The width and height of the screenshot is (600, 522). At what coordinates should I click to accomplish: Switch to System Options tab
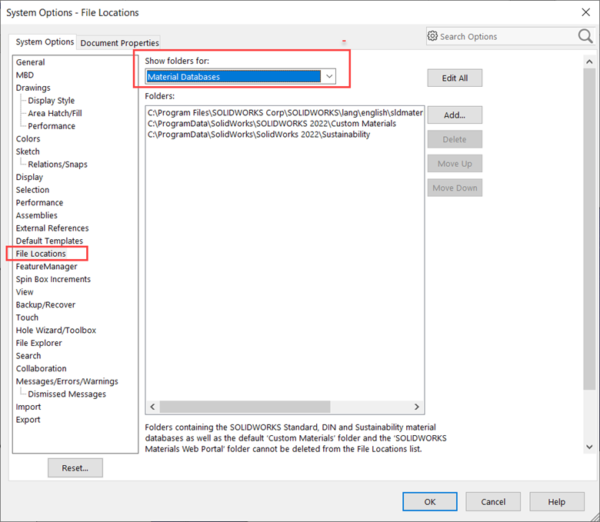click(x=44, y=42)
